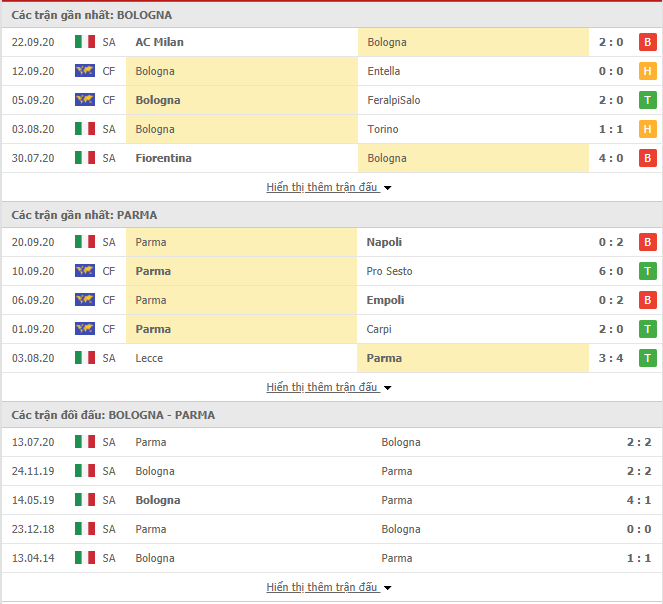Viewport: 663px width, 604px height.
Task: Open the Empoli team link
Action: click(385, 300)
